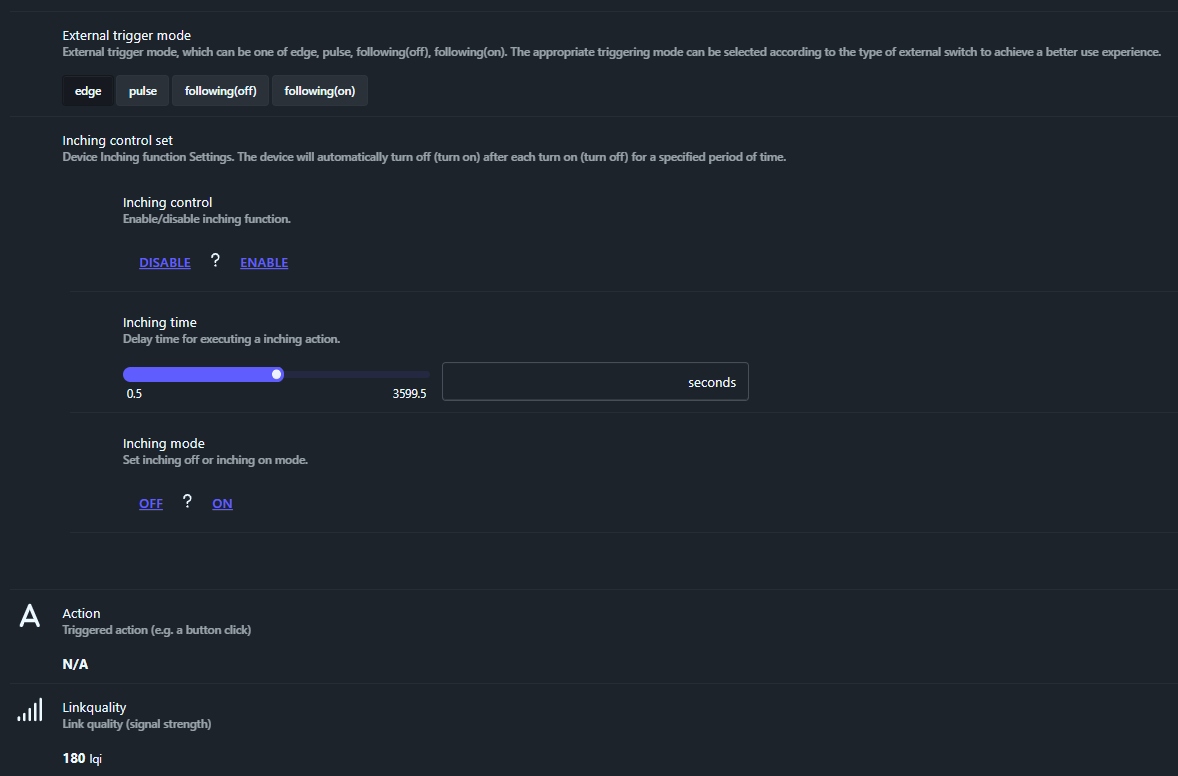Choose following(on) trigger mode
This screenshot has height=776, width=1178.
click(319, 91)
